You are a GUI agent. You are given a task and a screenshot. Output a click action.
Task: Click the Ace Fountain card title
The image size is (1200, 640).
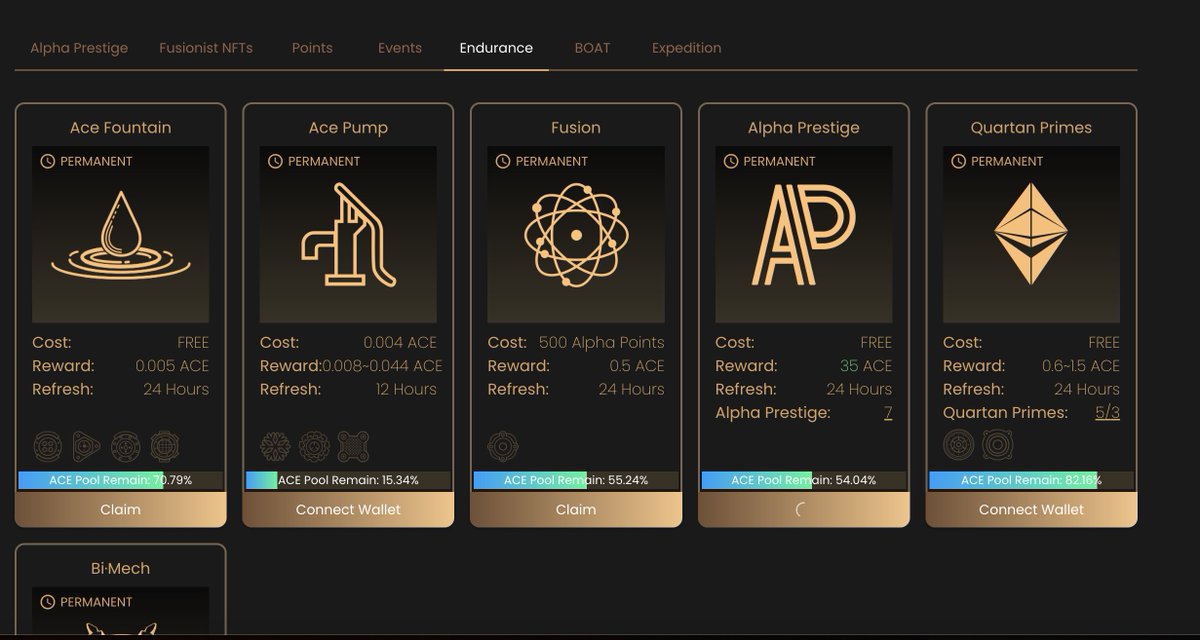121,128
